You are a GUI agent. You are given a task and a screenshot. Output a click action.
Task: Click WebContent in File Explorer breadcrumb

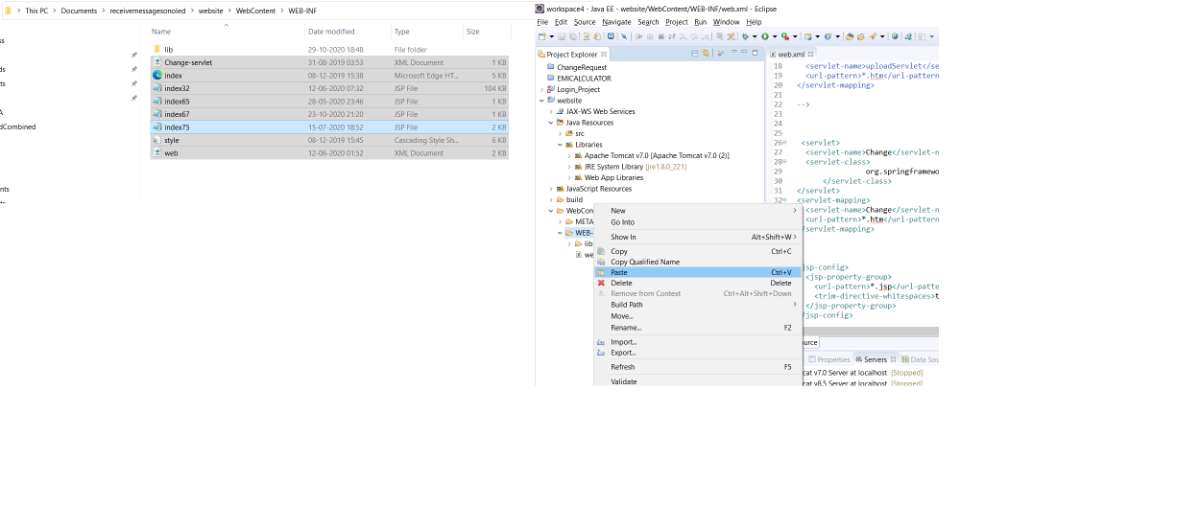[256, 10]
